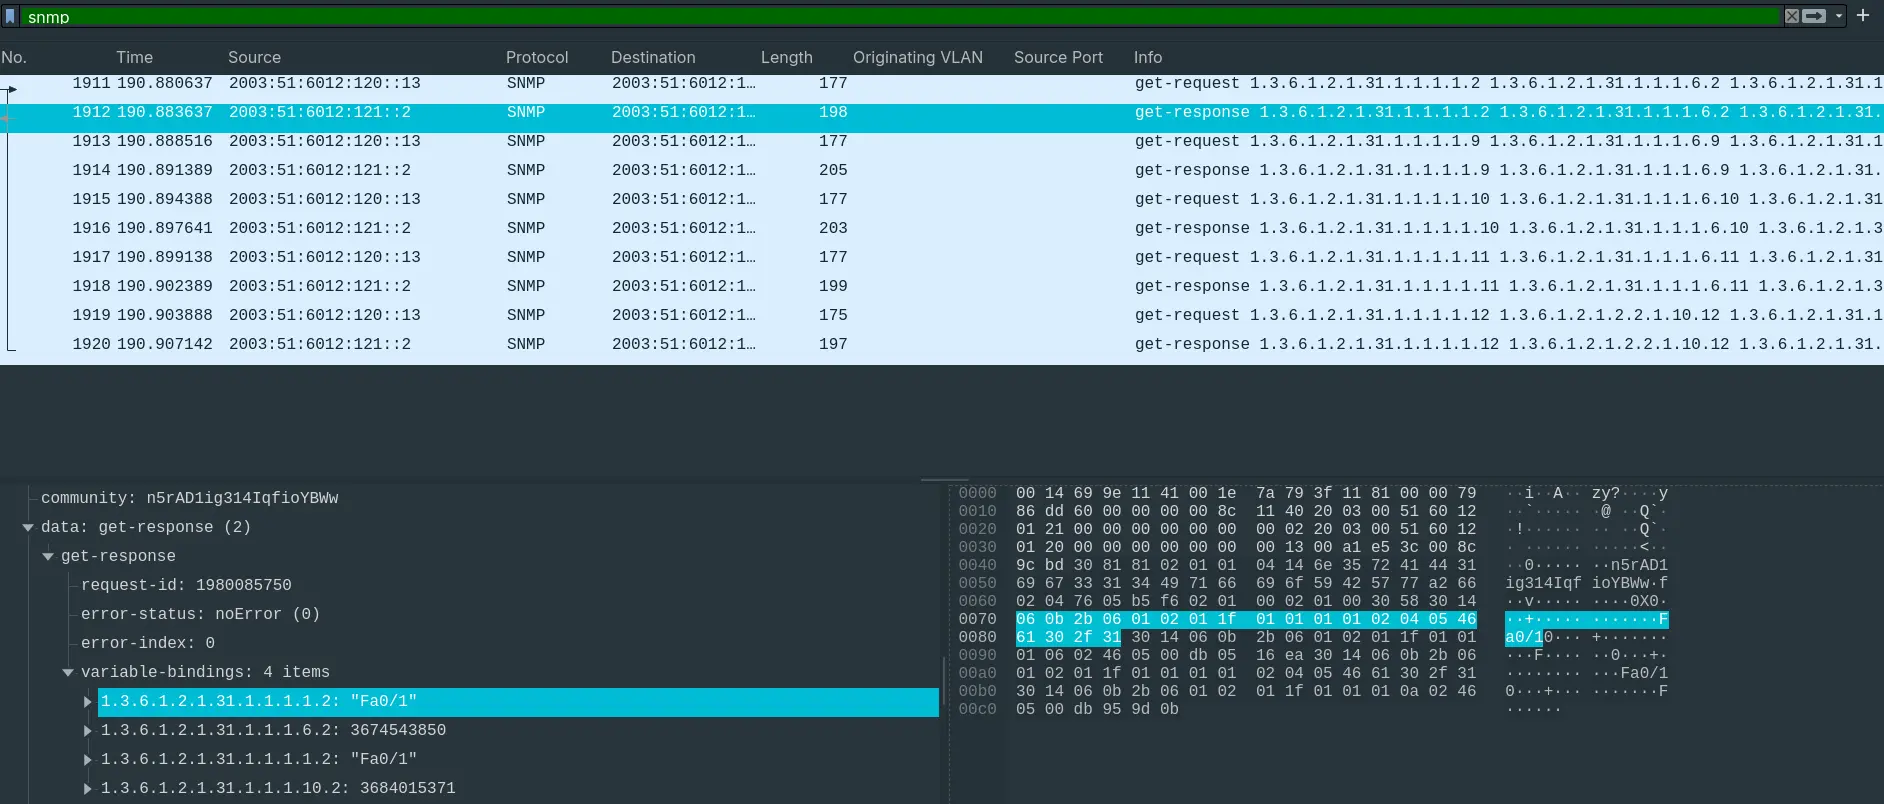The image size is (1884, 804).
Task: Expand the 1.3.6.1.2.1.31.1.1.1.10.2 binding
Action: [88, 789]
